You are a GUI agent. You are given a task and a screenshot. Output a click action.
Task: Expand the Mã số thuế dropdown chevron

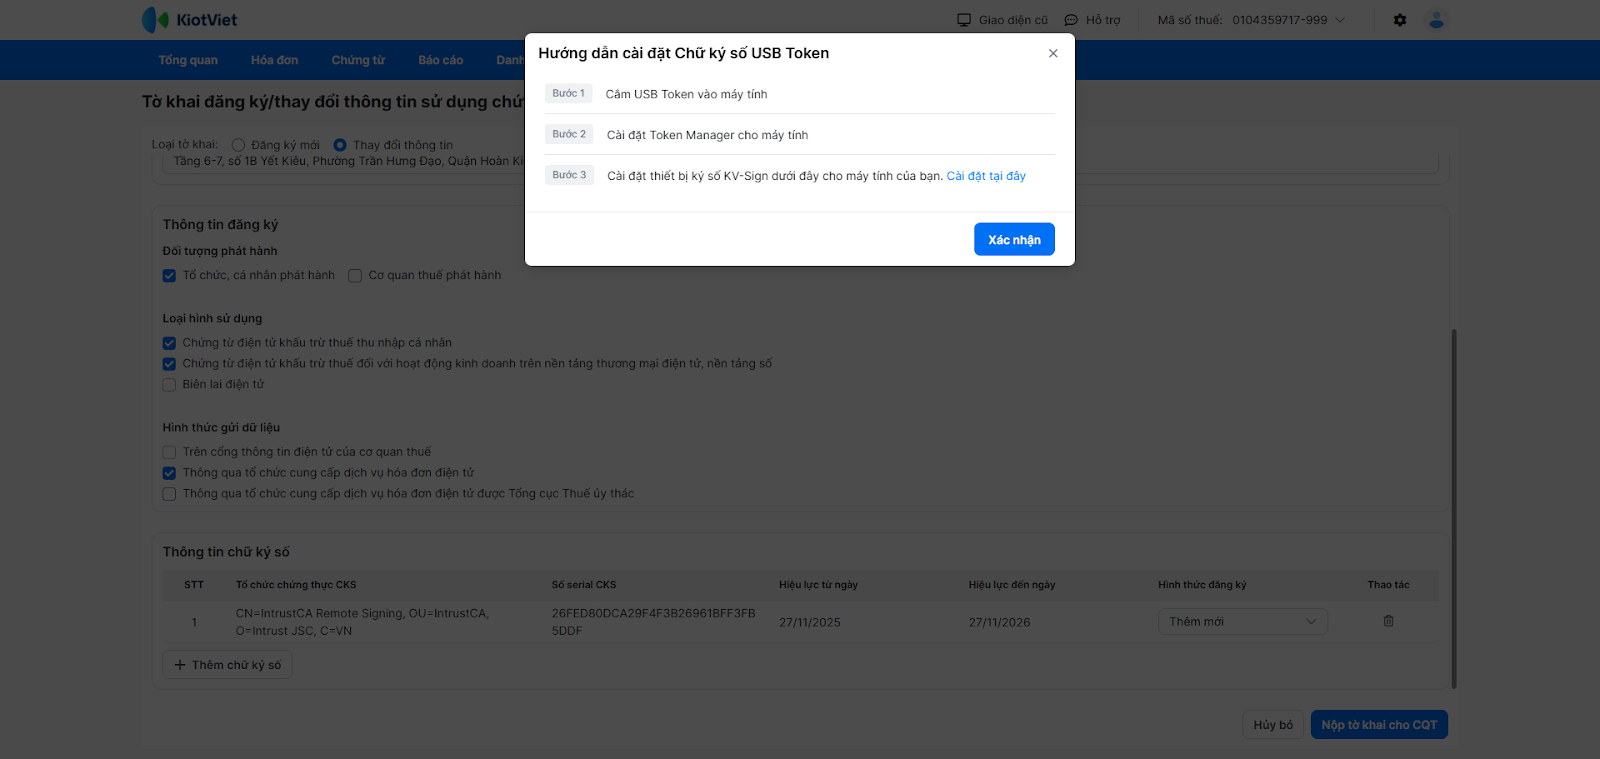1340,20
